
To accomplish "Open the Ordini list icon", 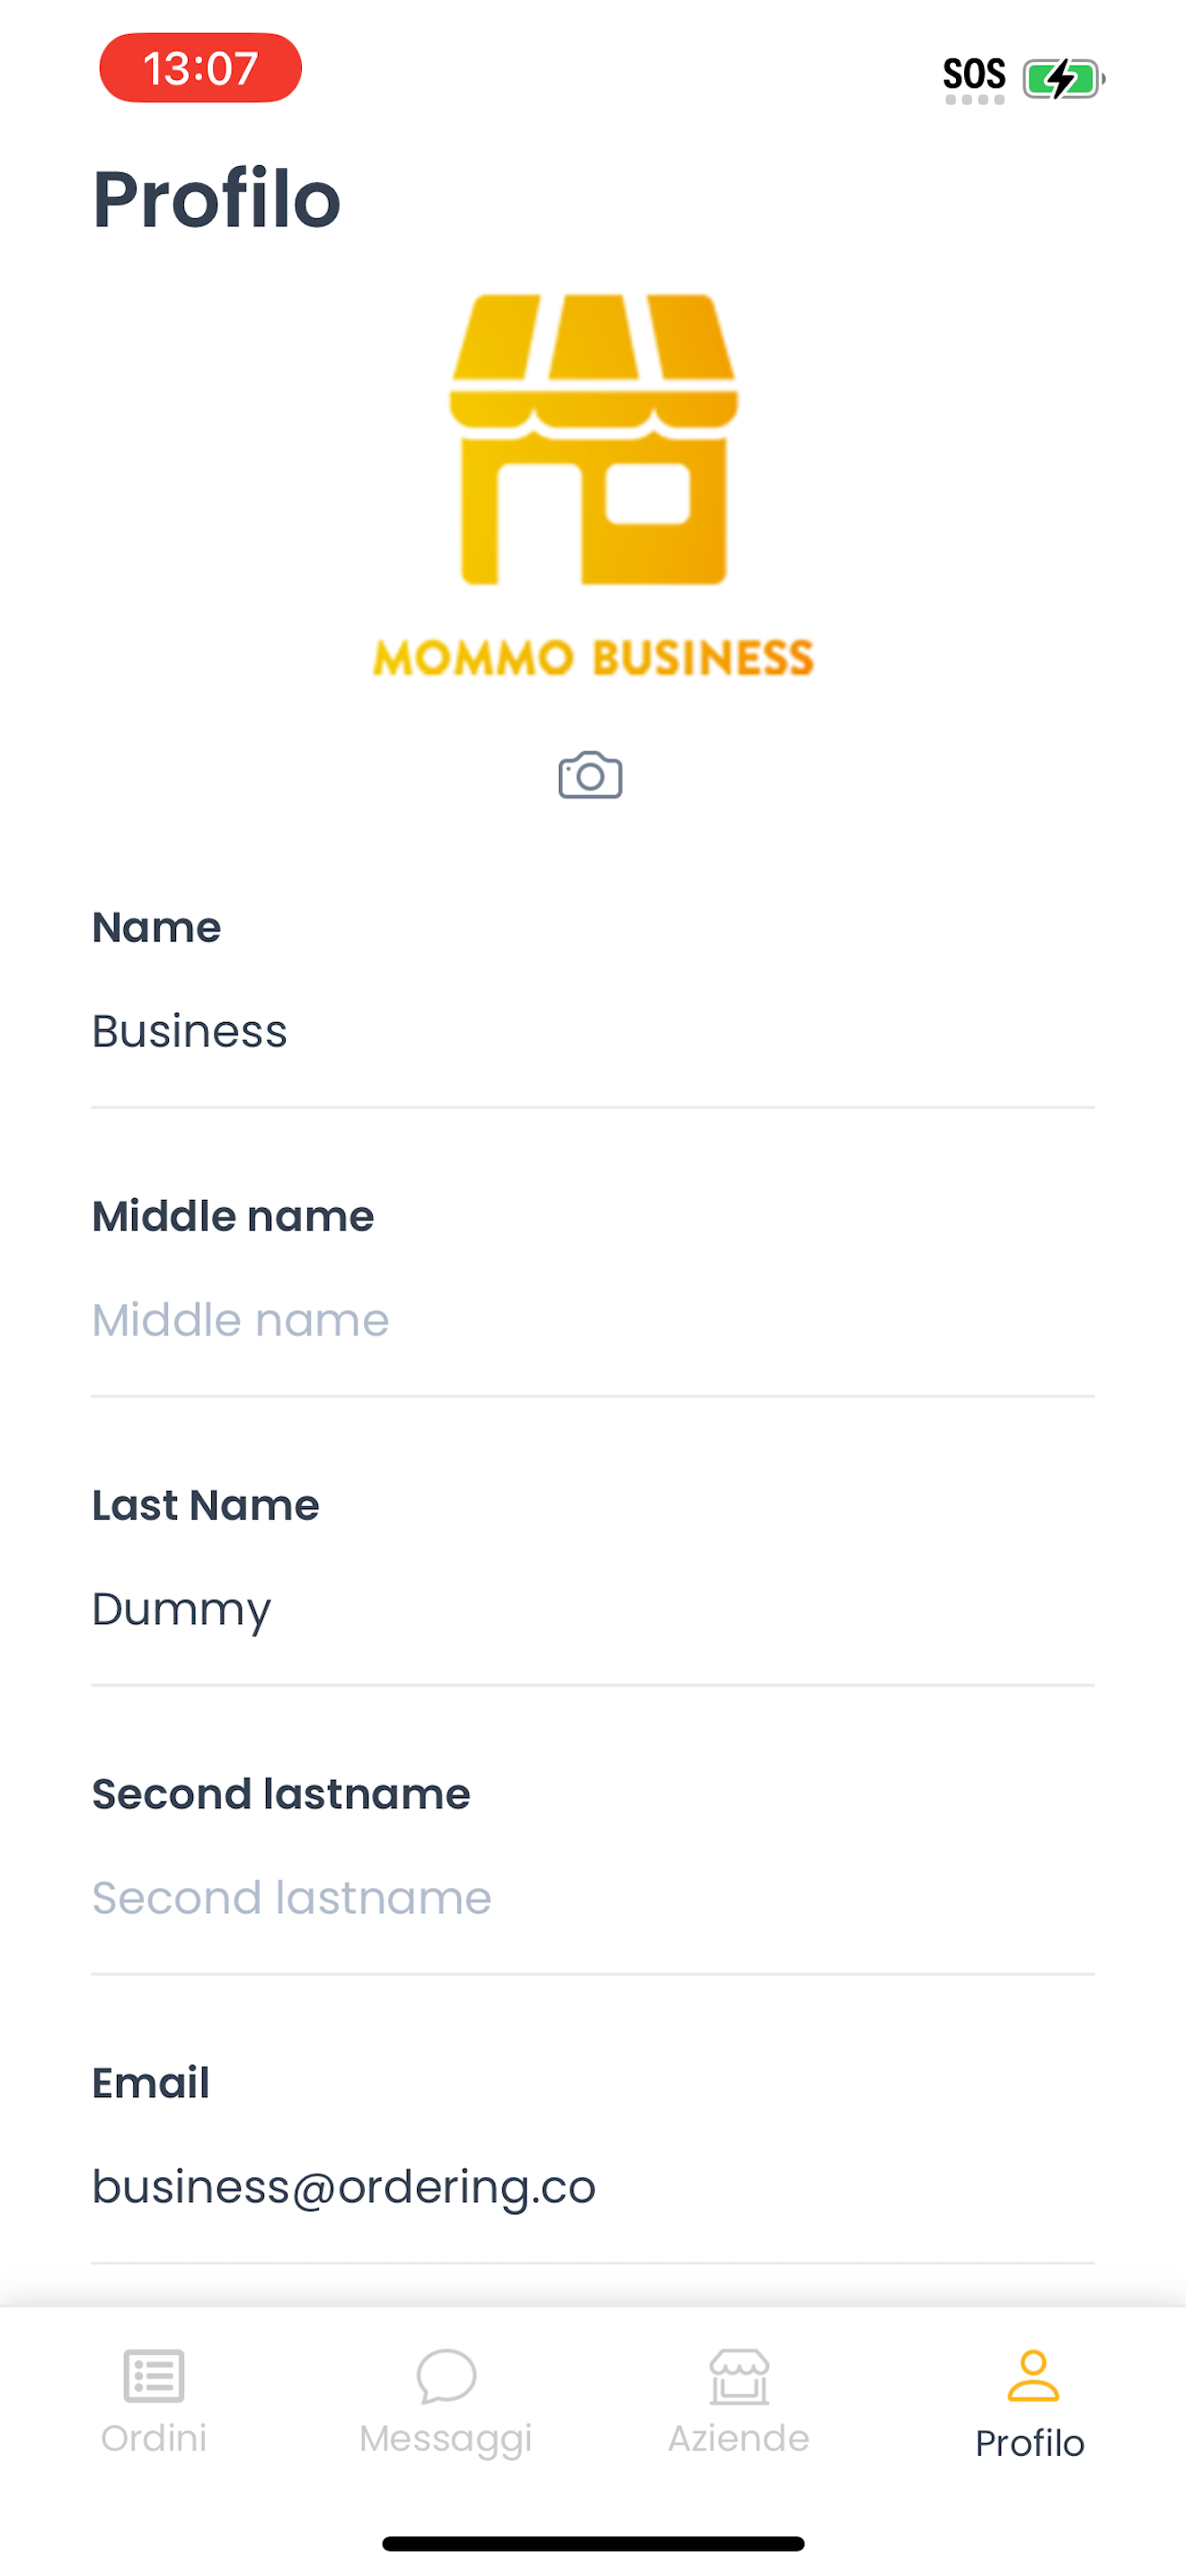I will tap(154, 2375).
